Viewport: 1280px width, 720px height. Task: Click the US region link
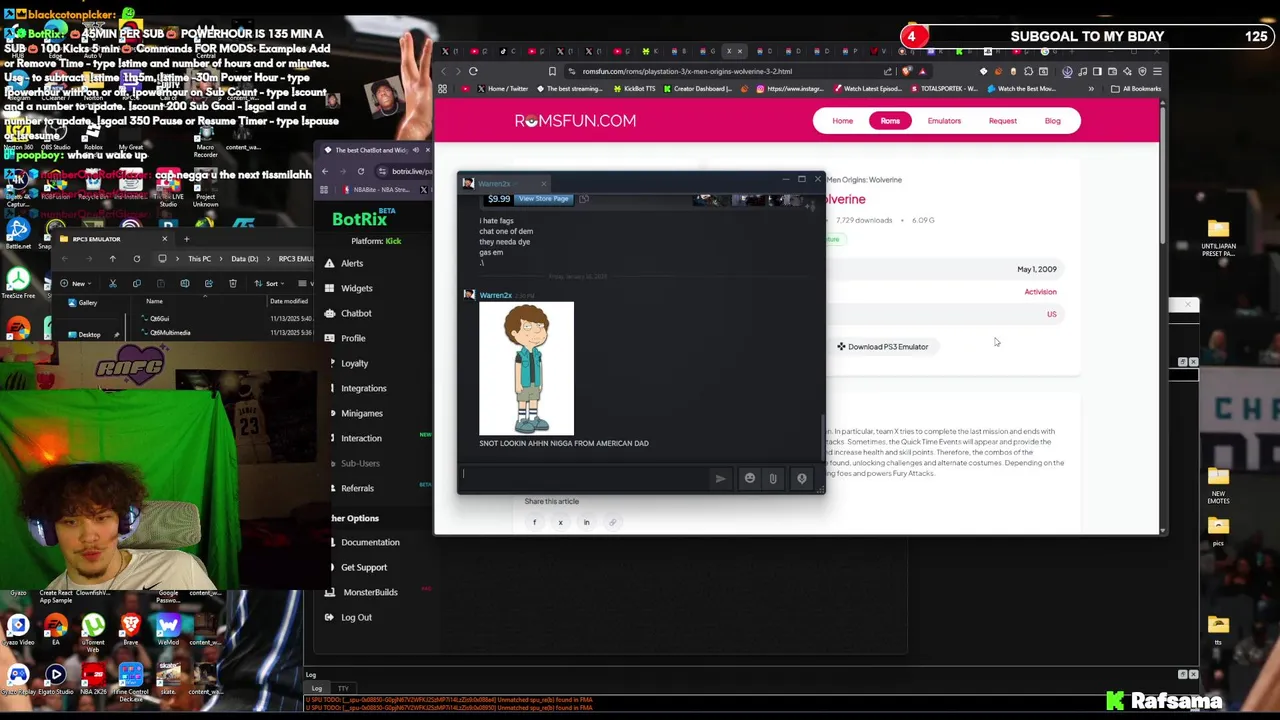[x=1051, y=314]
